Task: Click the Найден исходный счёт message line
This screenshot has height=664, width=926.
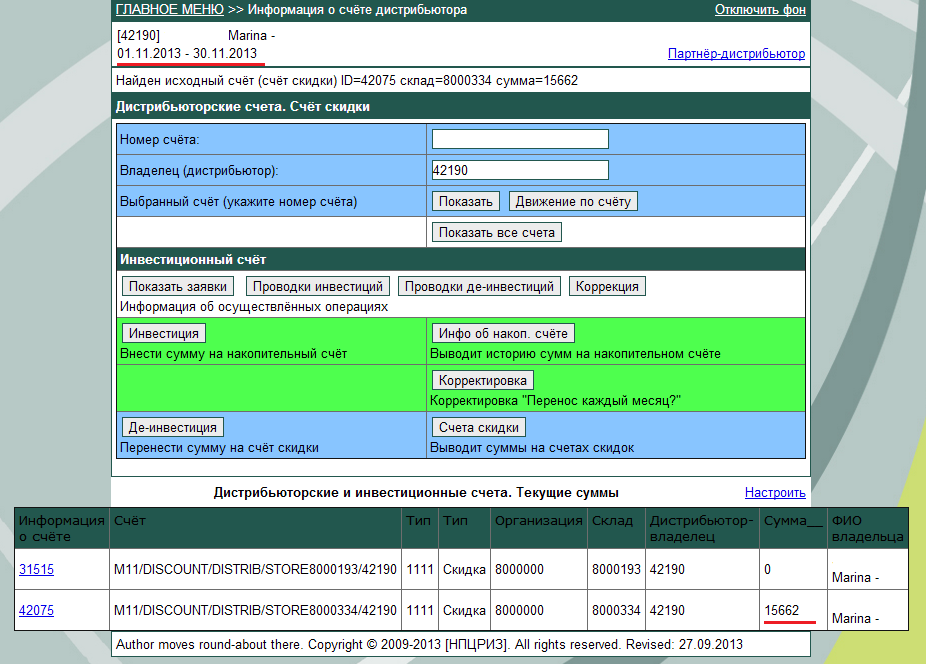Action: [x=347, y=80]
